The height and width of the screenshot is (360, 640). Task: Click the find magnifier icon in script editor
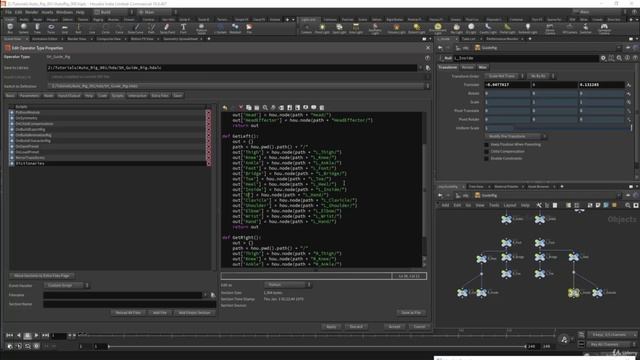[265, 108]
